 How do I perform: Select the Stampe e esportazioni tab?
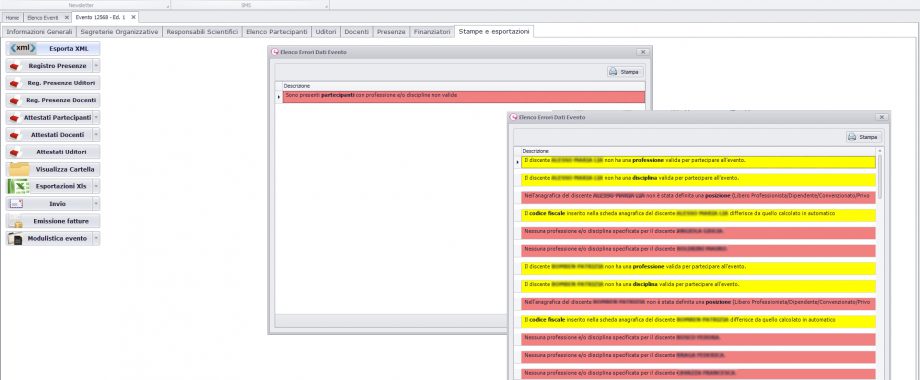[x=494, y=32]
